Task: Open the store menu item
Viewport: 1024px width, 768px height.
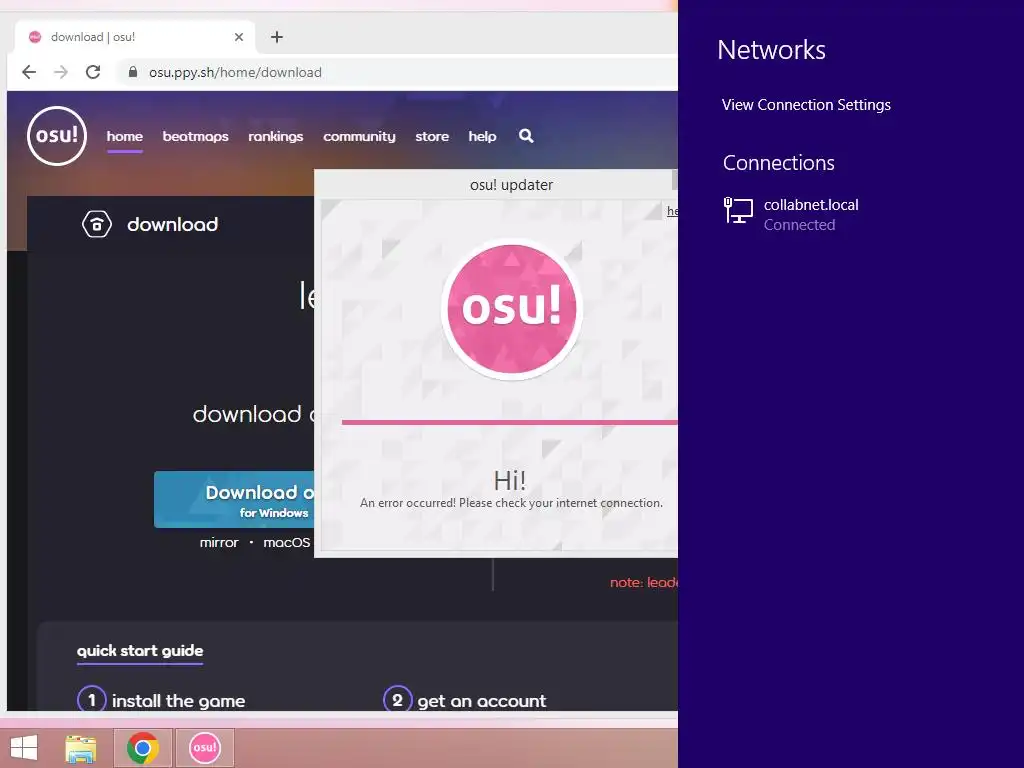Action: (x=432, y=136)
